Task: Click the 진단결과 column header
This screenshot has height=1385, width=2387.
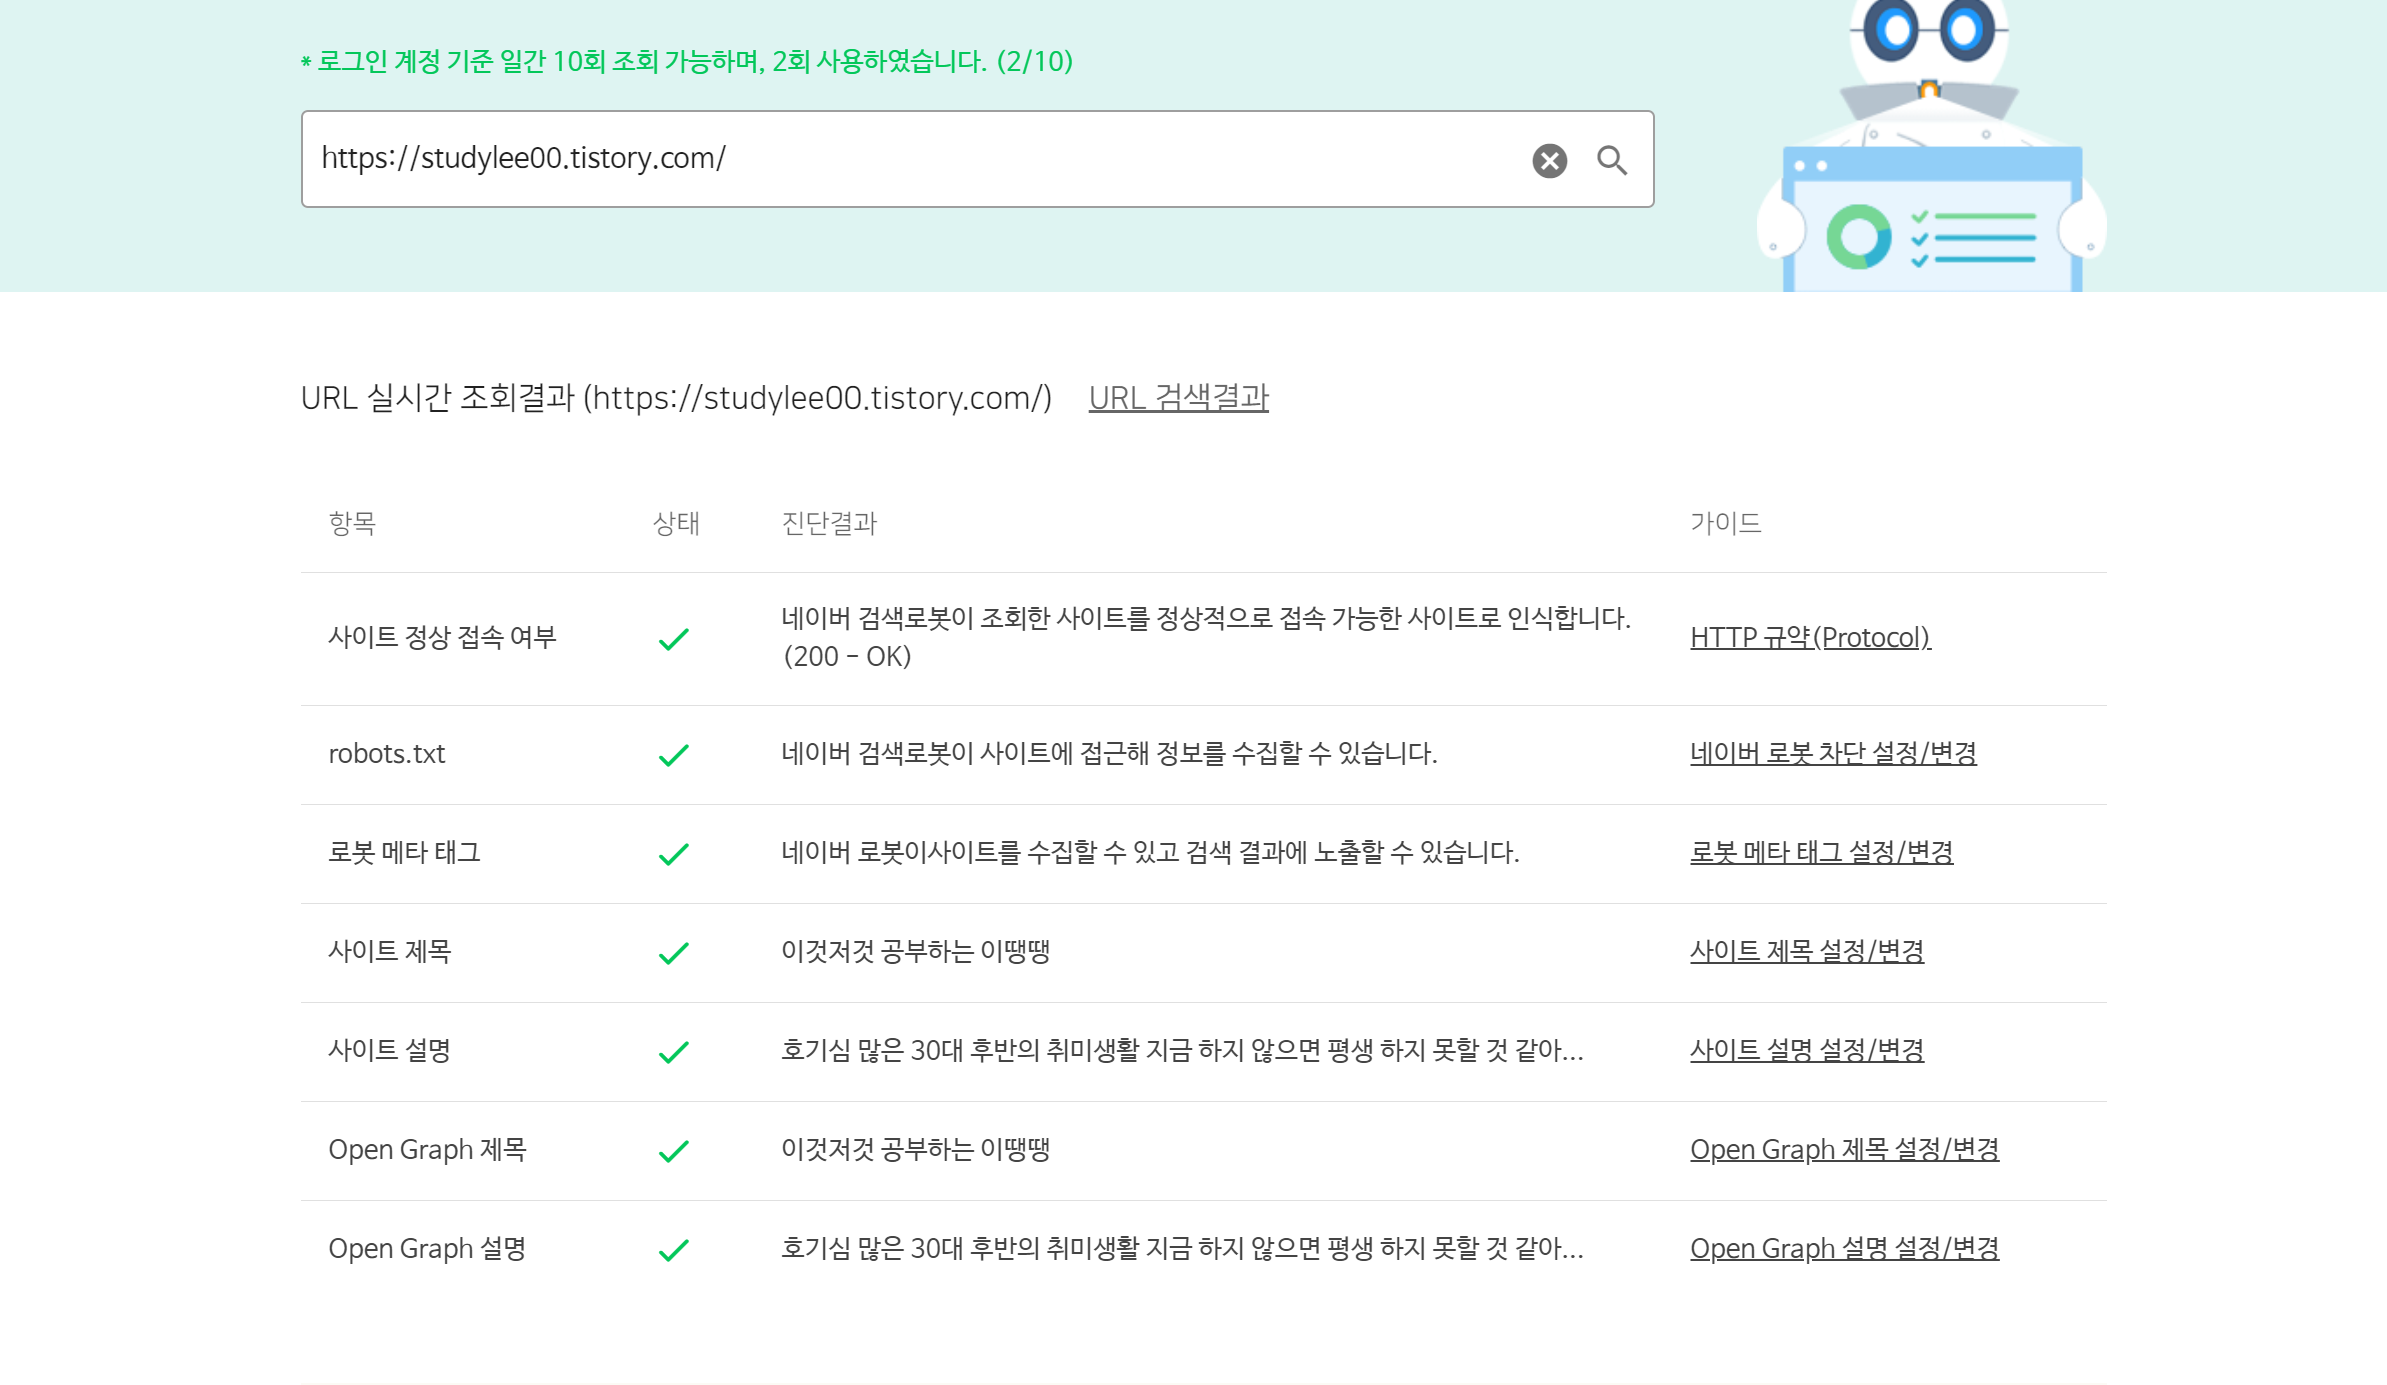Action: pos(828,523)
